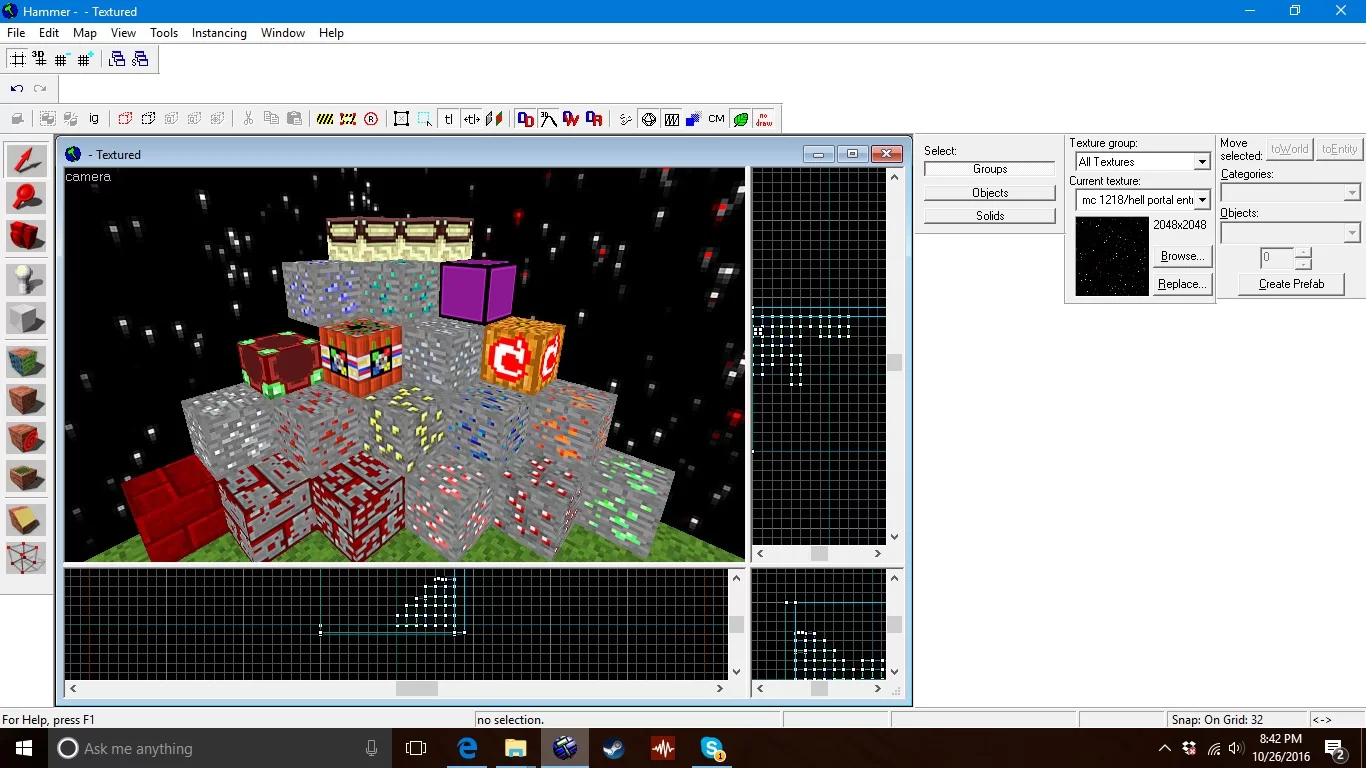Screen dimensions: 1366x768
Task: Click the smaller grid icon
Action: 62,59
